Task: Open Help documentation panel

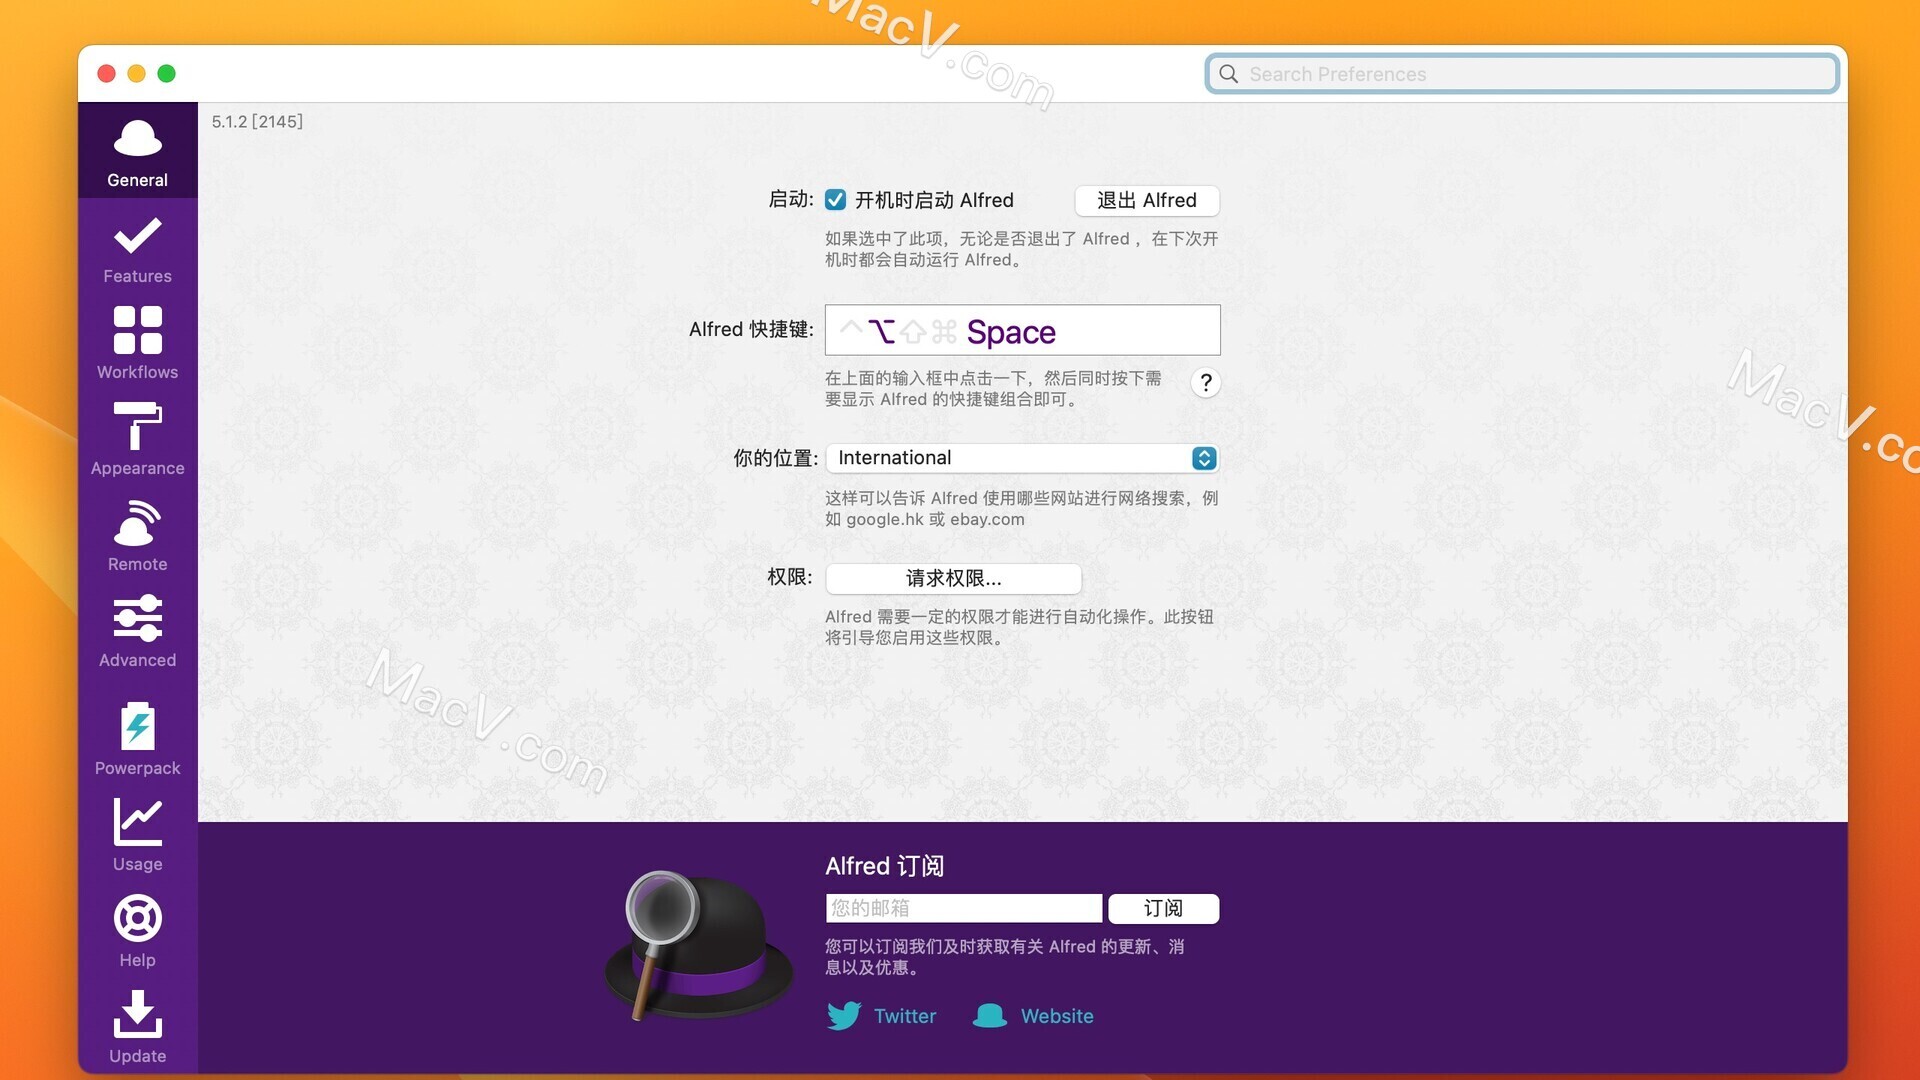Action: [137, 932]
